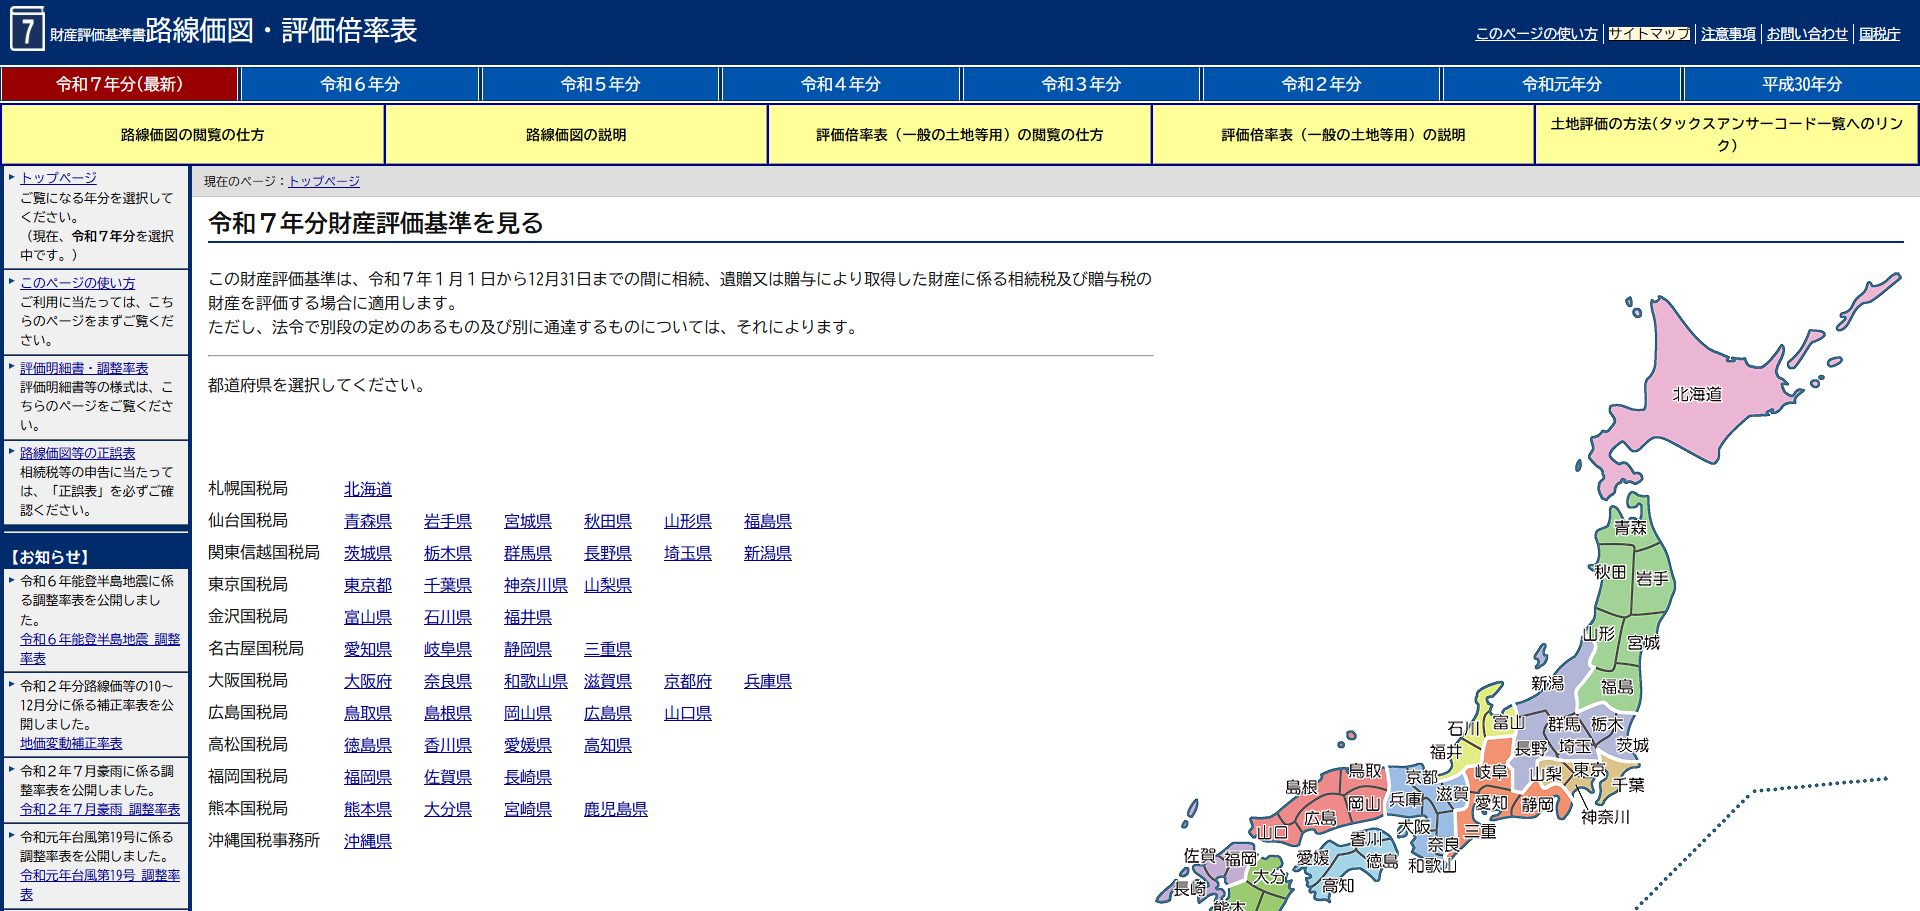Image resolution: width=1920 pixels, height=911 pixels.
Task: Select Fukushima prefecture on the map
Action: tap(1616, 687)
